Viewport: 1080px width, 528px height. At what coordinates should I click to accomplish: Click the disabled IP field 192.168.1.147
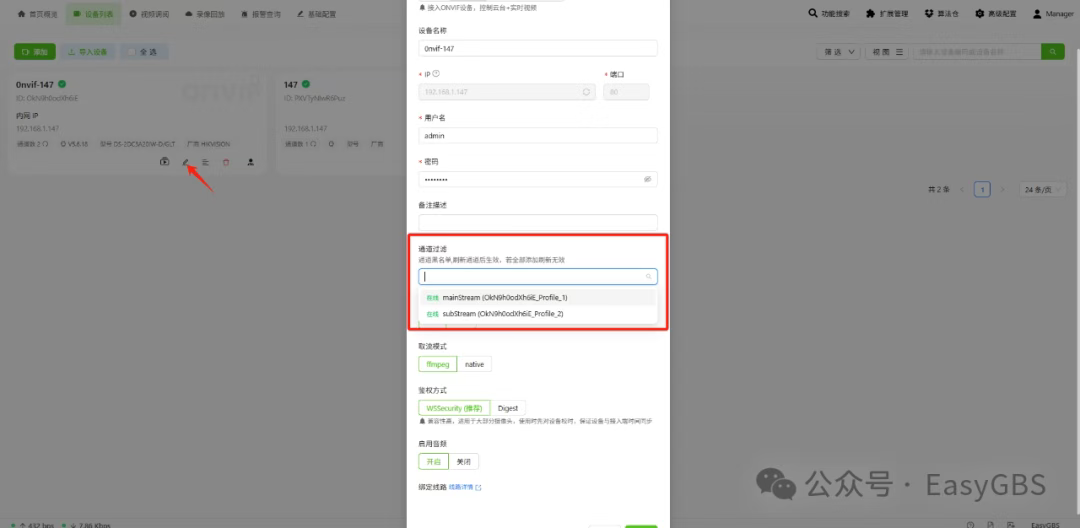point(507,92)
